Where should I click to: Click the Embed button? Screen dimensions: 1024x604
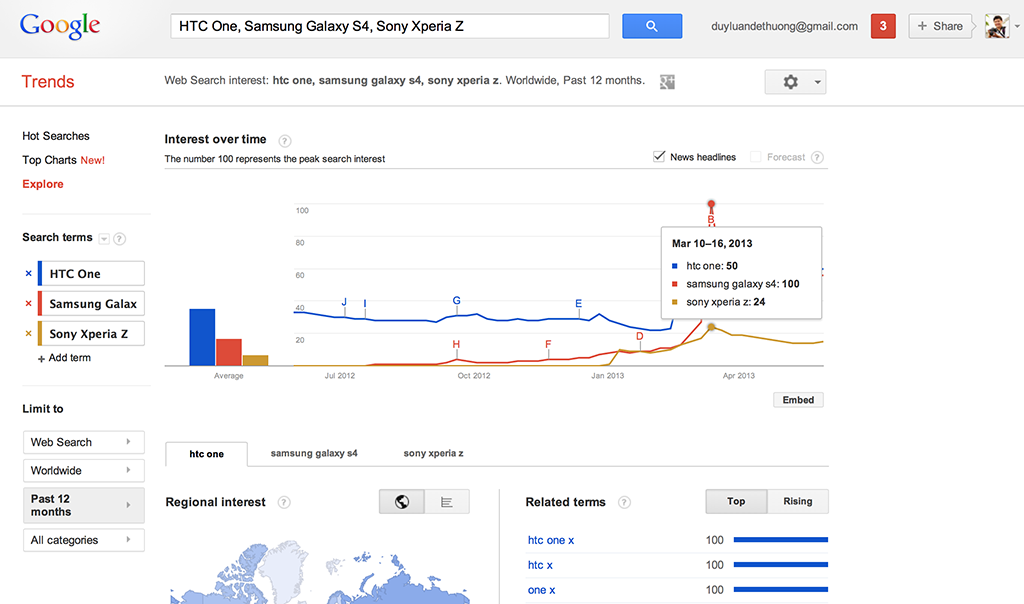tap(798, 399)
